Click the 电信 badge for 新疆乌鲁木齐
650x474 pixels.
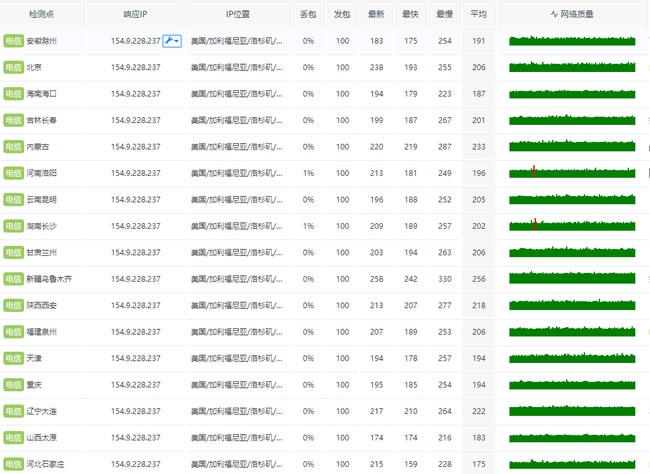[13, 279]
